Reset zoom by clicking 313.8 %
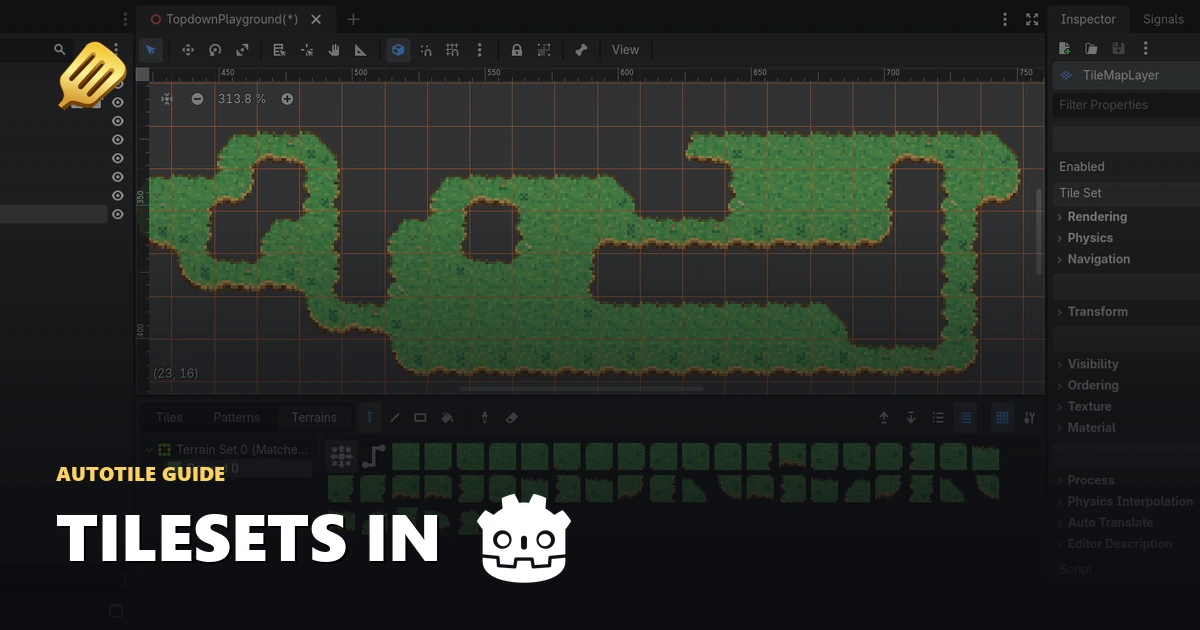Viewport: 1200px width, 630px height. coord(242,99)
